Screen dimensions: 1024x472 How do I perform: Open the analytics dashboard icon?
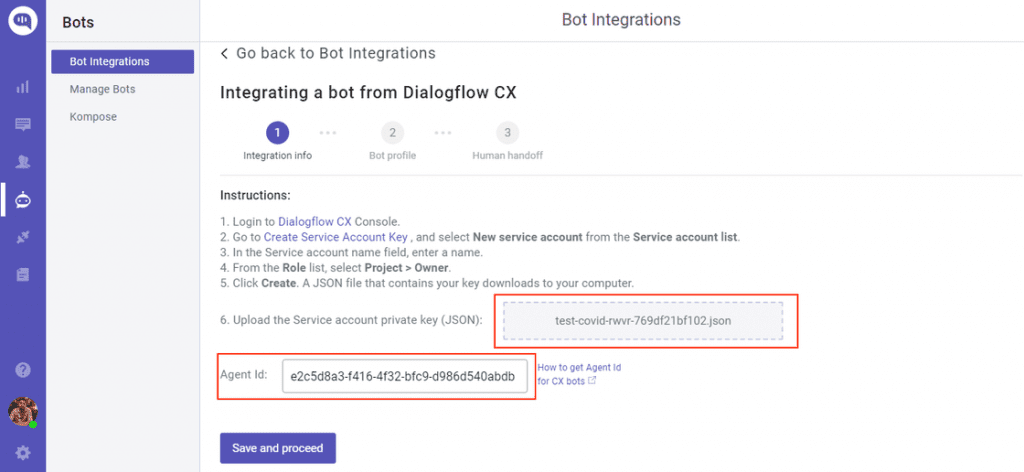click(x=22, y=87)
